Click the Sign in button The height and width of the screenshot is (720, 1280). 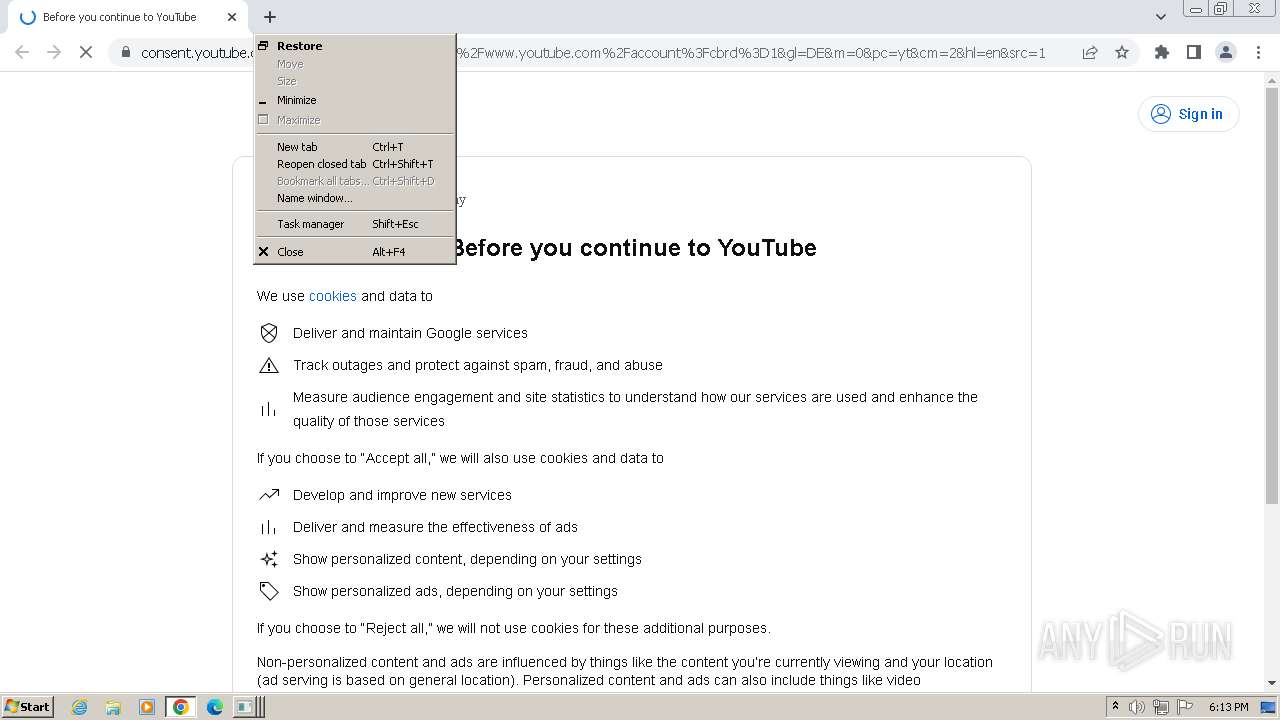pos(1188,114)
